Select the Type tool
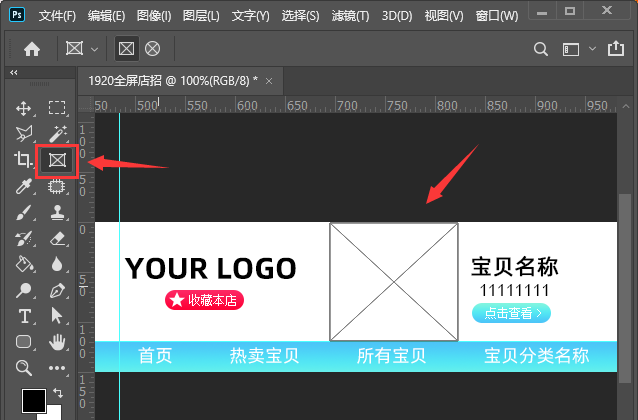638x420 pixels. point(24,316)
